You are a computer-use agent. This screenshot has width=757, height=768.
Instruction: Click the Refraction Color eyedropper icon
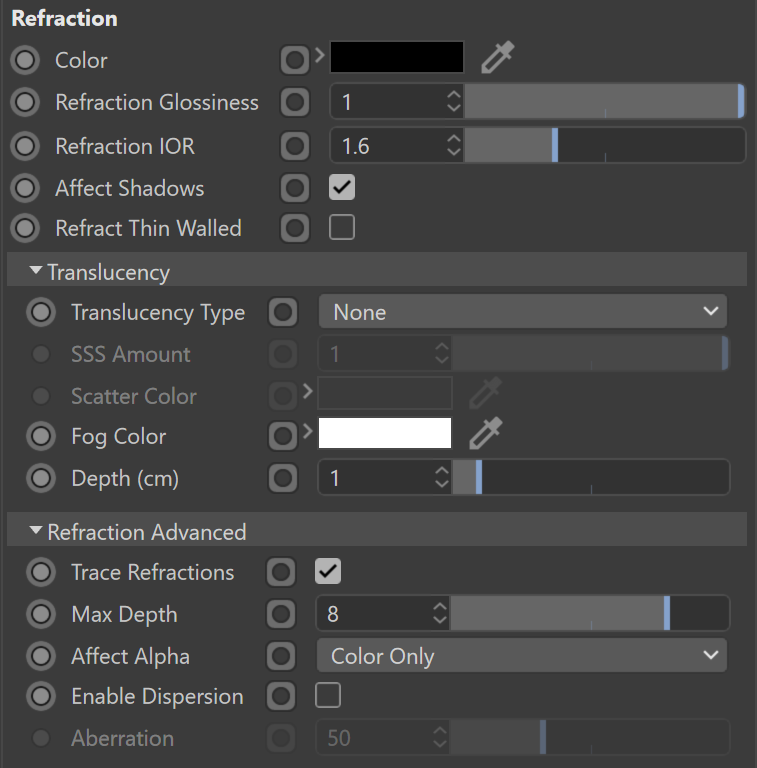click(497, 58)
